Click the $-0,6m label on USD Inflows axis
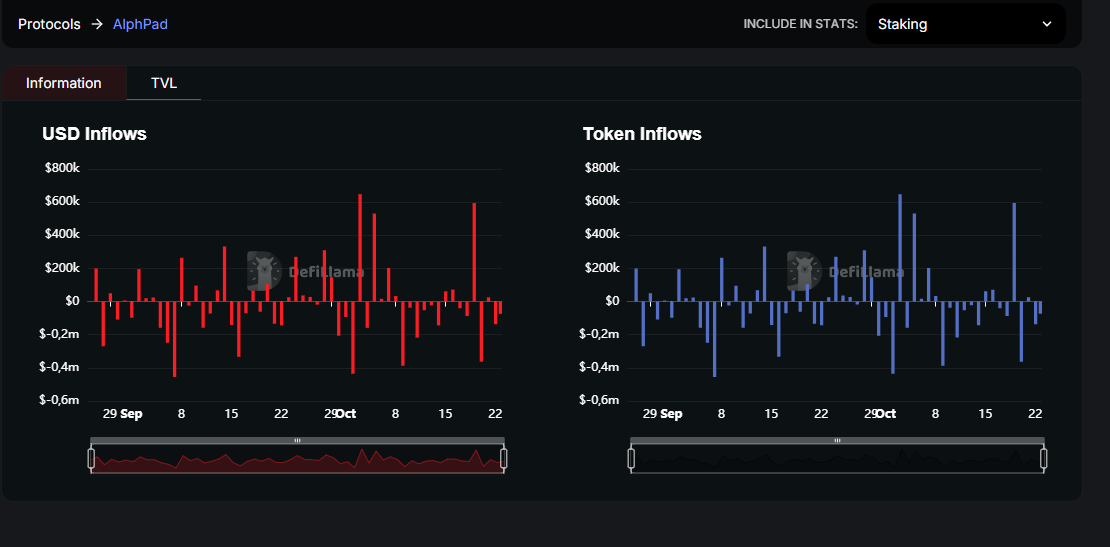The width and height of the screenshot is (1110, 547). coord(59,400)
